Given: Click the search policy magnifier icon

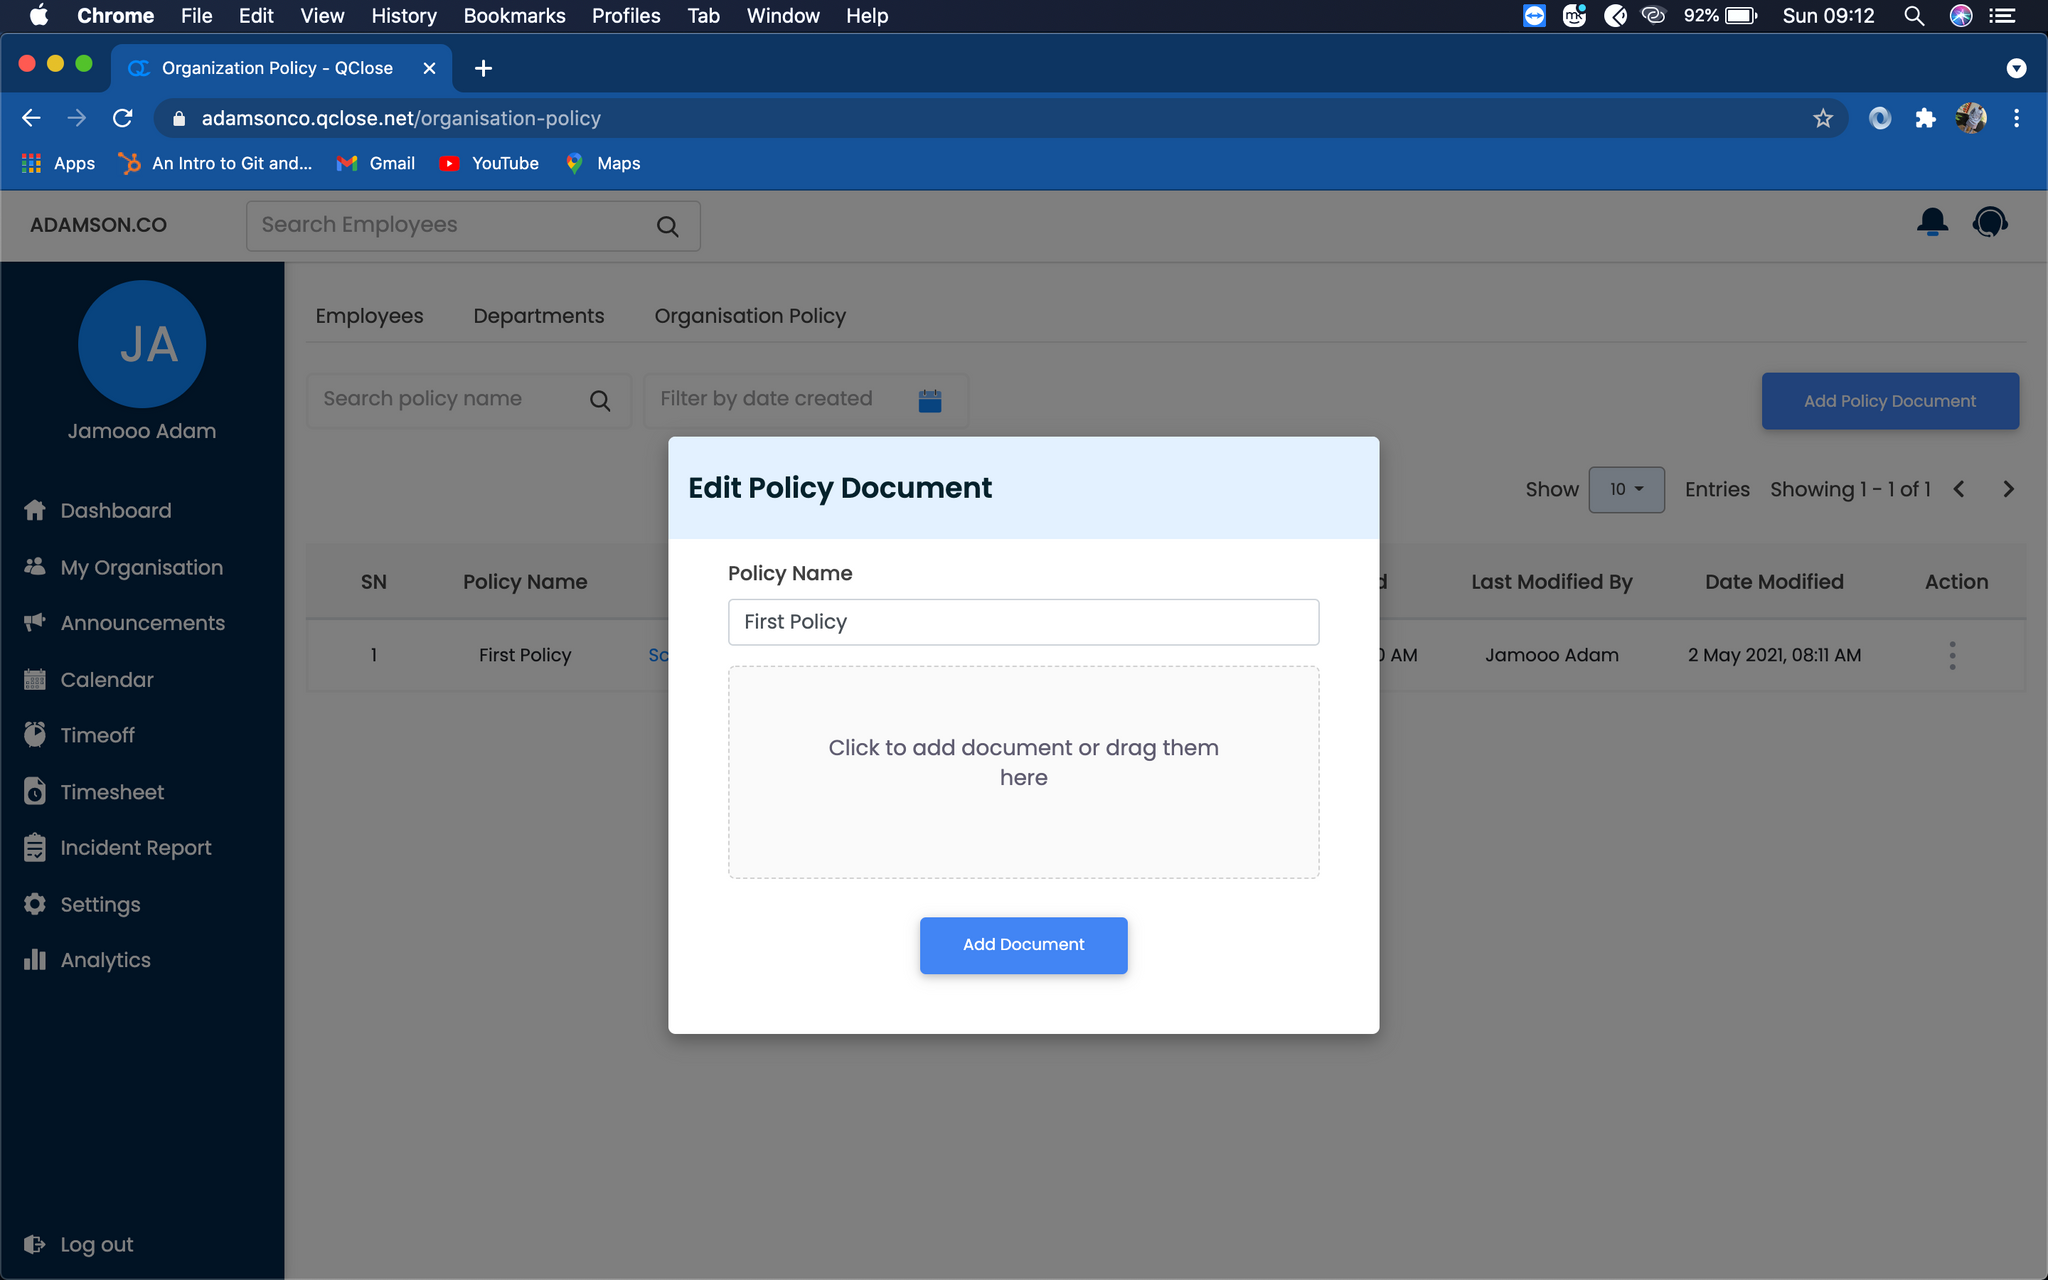Looking at the screenshot, I should coord(600,400).
